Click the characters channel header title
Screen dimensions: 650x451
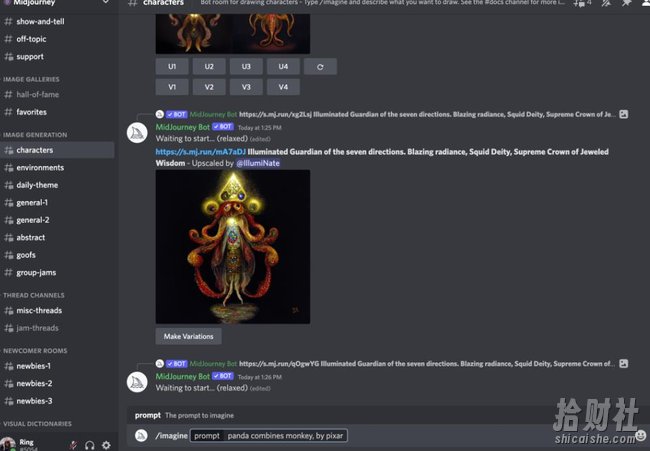163,3
